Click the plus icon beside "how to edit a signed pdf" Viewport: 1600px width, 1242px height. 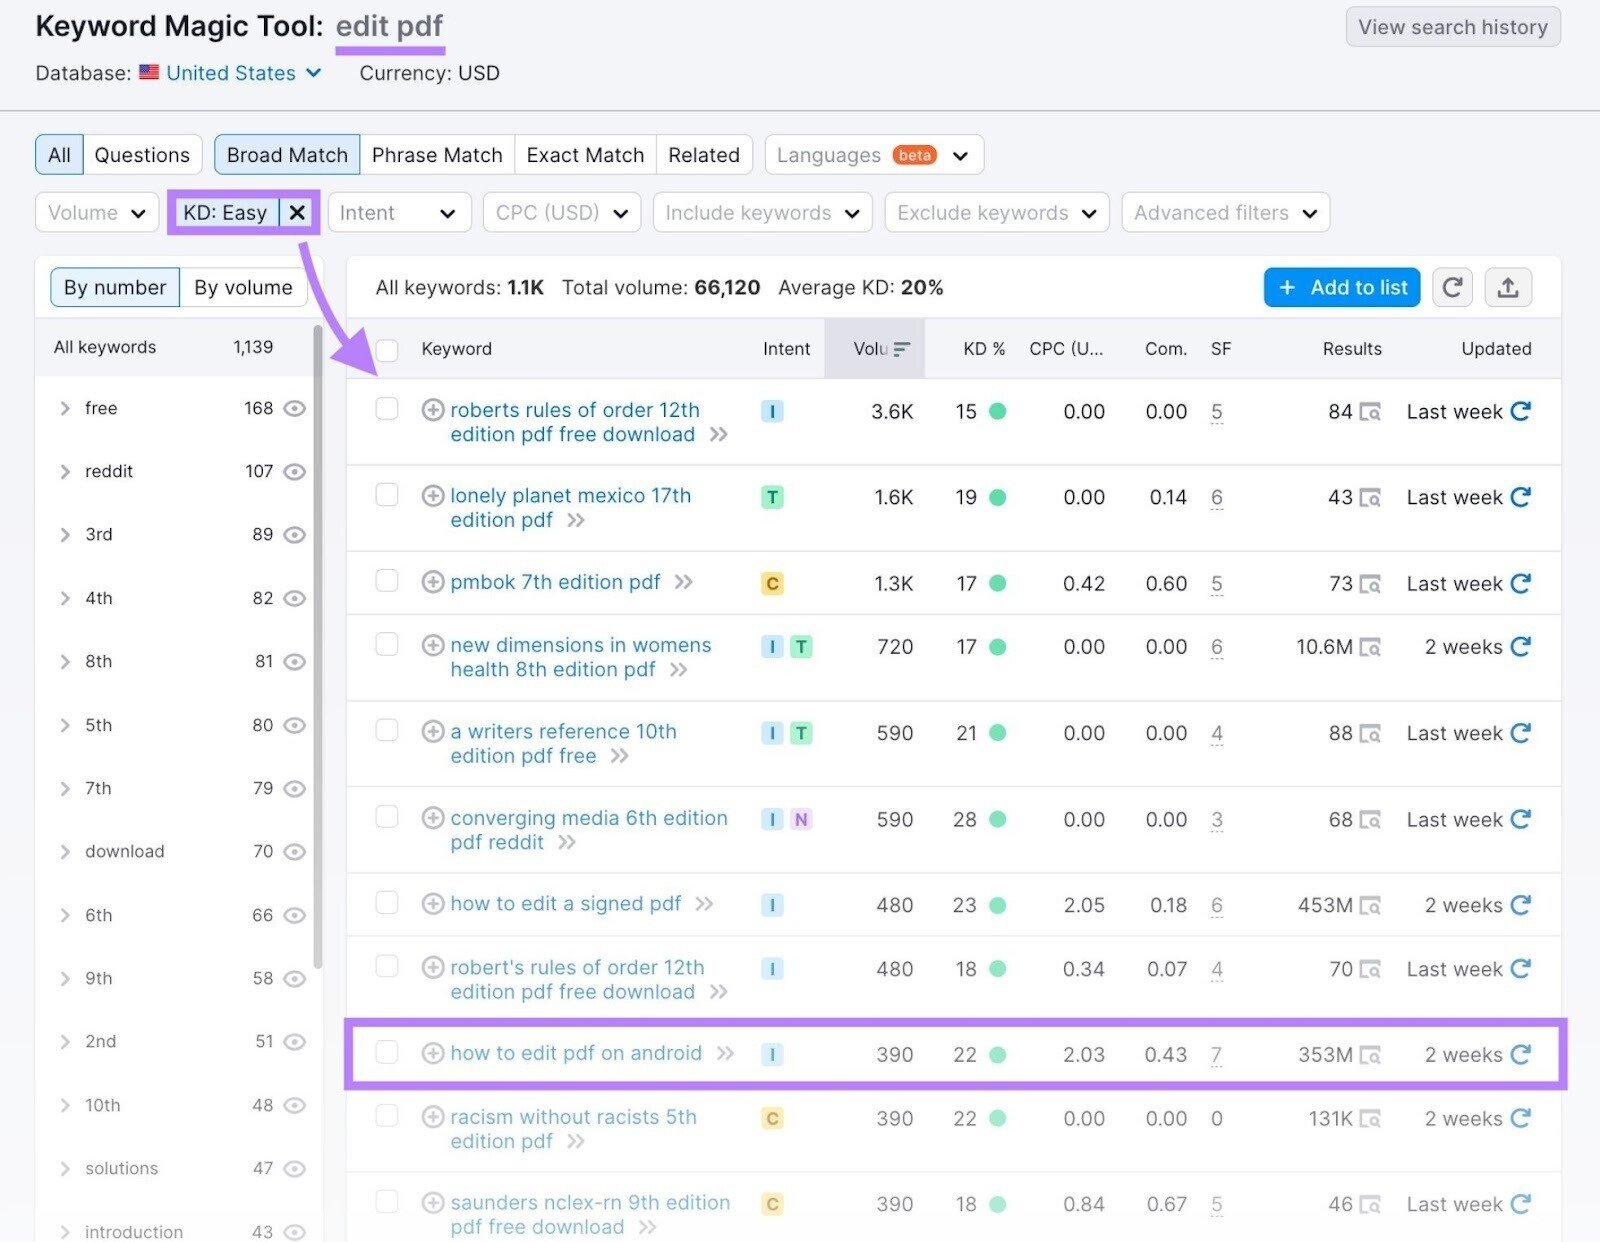(433, 903)
